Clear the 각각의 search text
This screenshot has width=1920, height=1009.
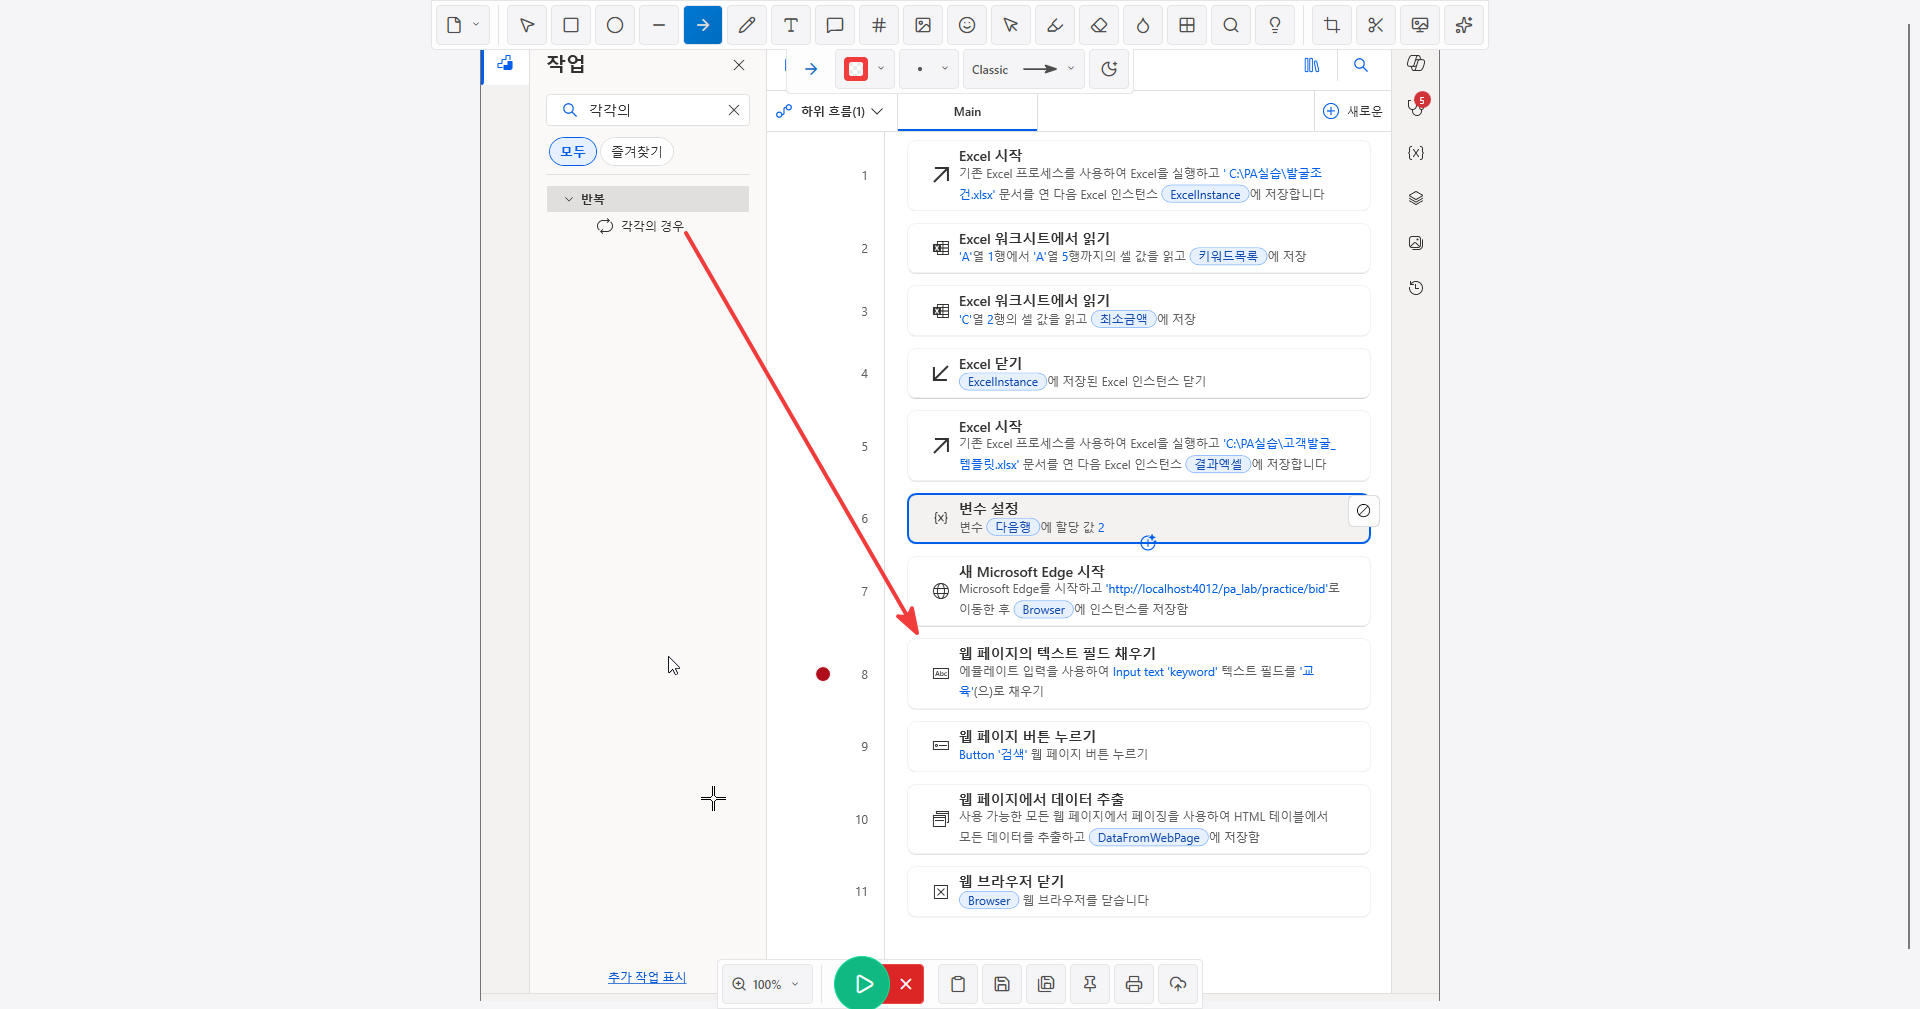coord(734,110)
